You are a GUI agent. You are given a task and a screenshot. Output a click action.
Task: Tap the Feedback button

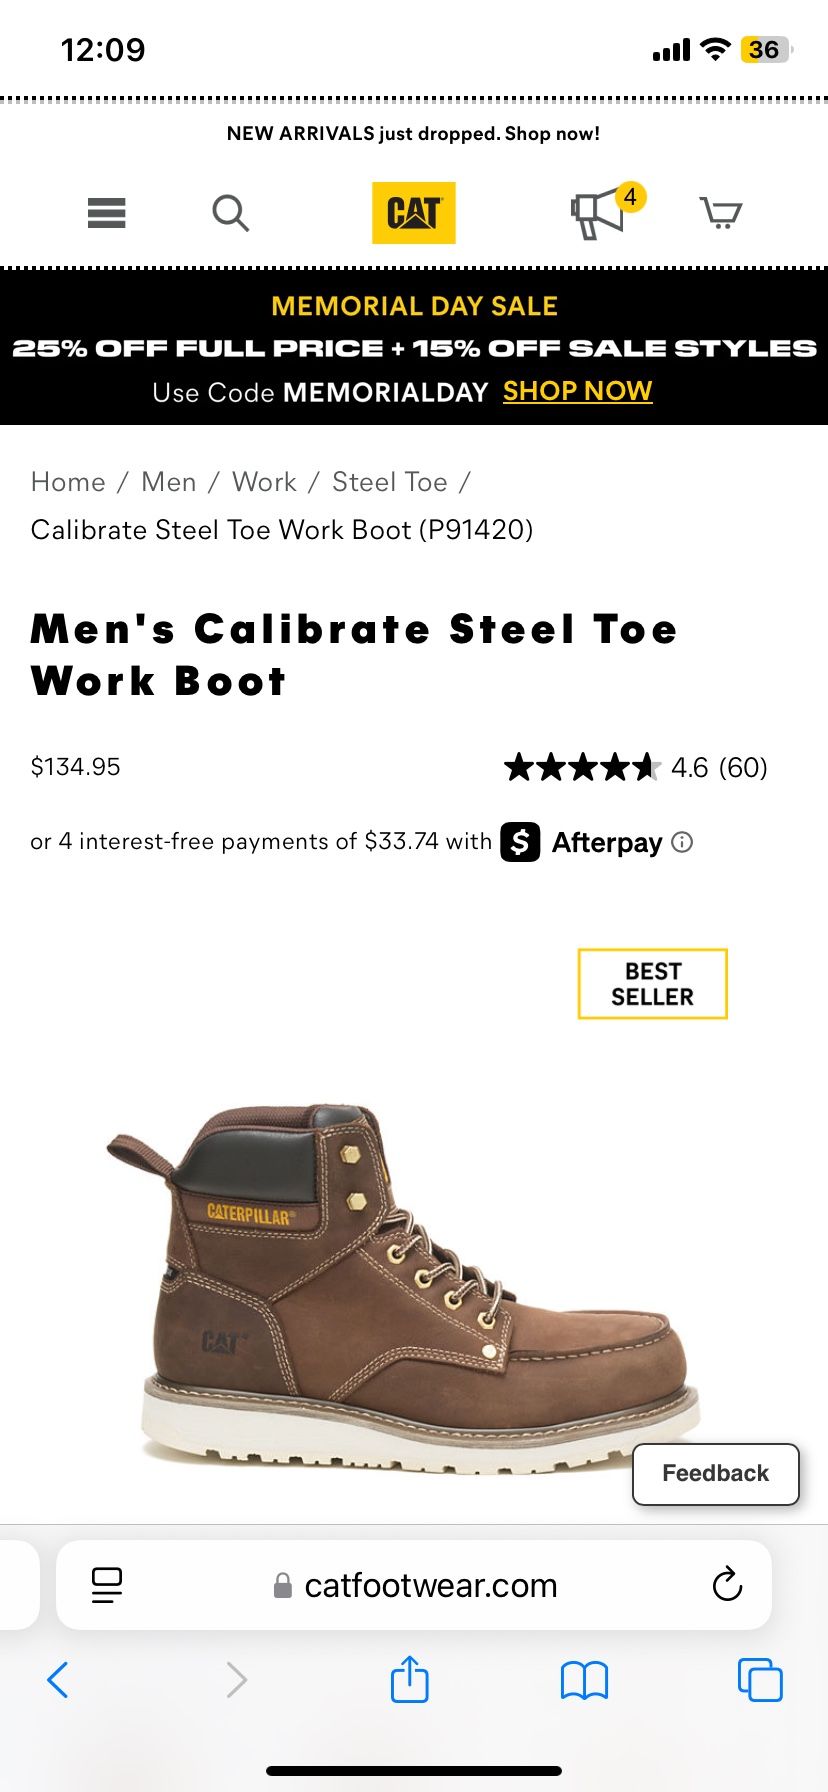pyautogui.click(x=715, y=1473)
